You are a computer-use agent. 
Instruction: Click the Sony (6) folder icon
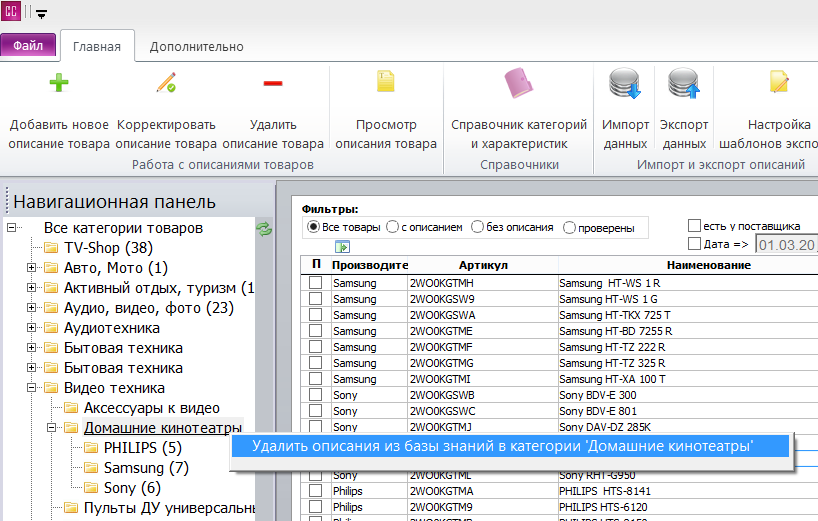click(91, 488)
